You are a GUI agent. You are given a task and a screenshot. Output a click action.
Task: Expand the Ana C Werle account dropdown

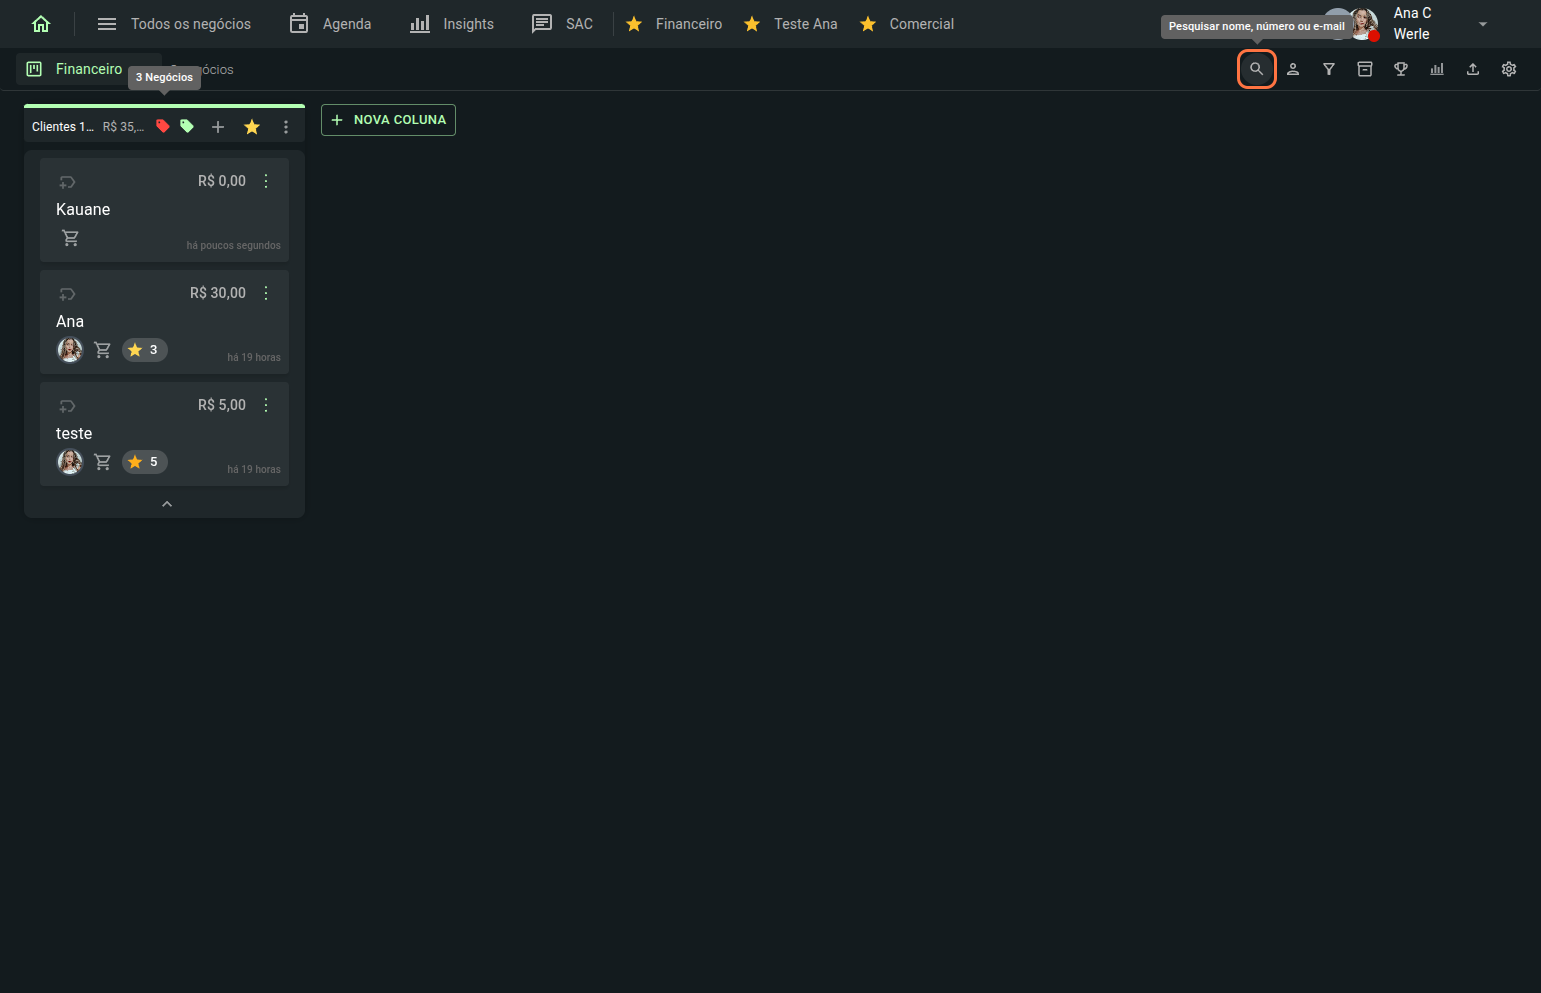[x=1483, y=24]
